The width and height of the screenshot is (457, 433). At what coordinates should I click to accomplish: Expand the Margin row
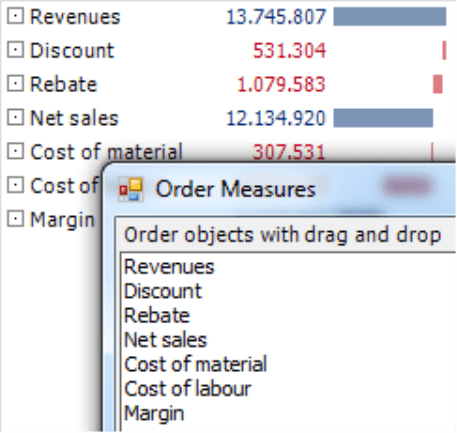click(x=15, y=219)
